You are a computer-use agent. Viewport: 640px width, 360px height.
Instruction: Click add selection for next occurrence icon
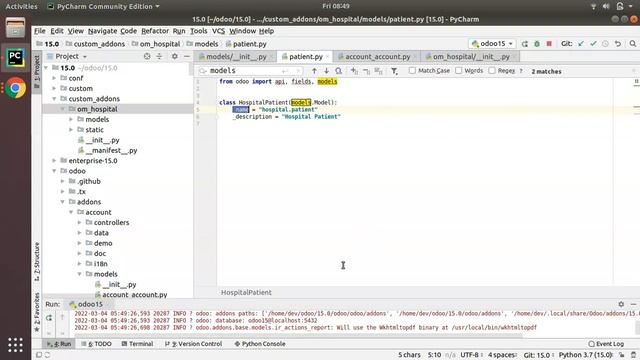click(x=354, y=71)
